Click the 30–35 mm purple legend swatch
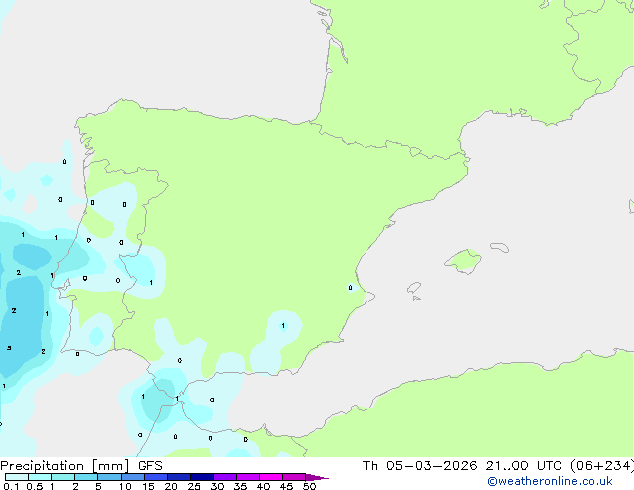The width and height of the screenshot is (634, 490). click(224, 477)
